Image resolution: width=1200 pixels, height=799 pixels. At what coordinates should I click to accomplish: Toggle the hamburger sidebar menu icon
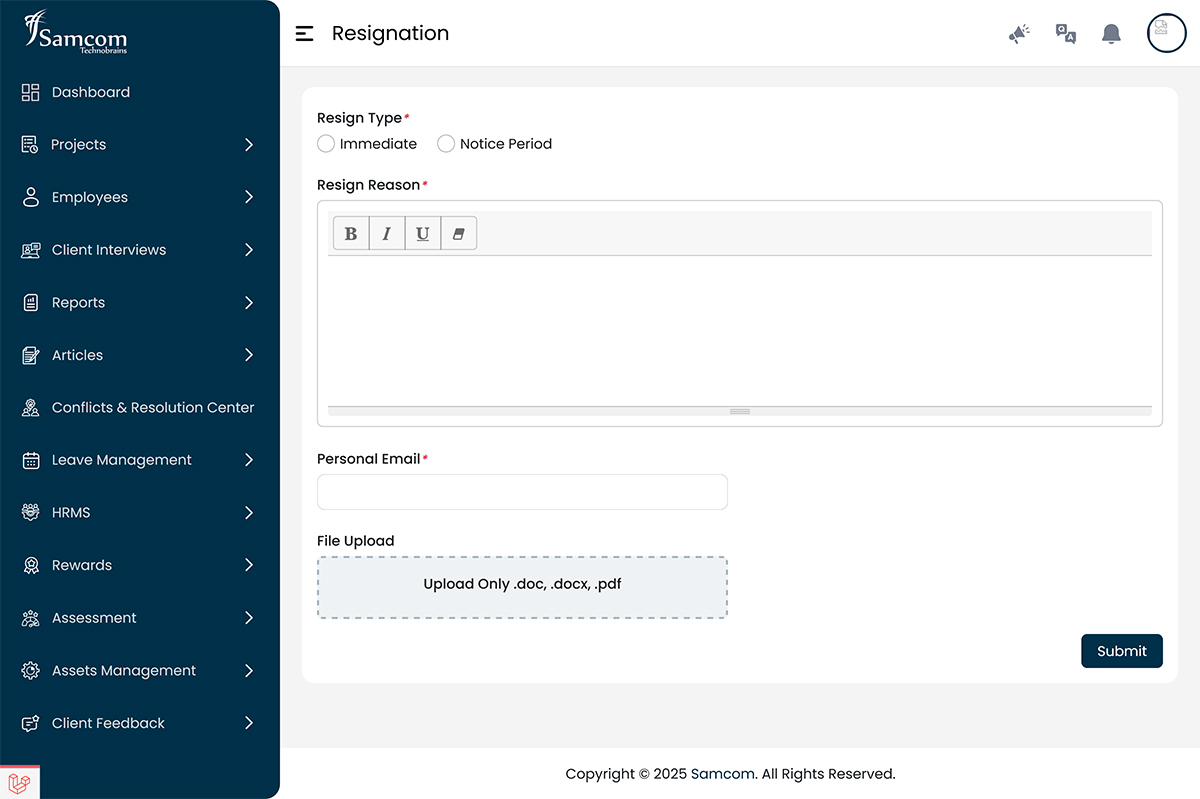[x=305, y=33]
